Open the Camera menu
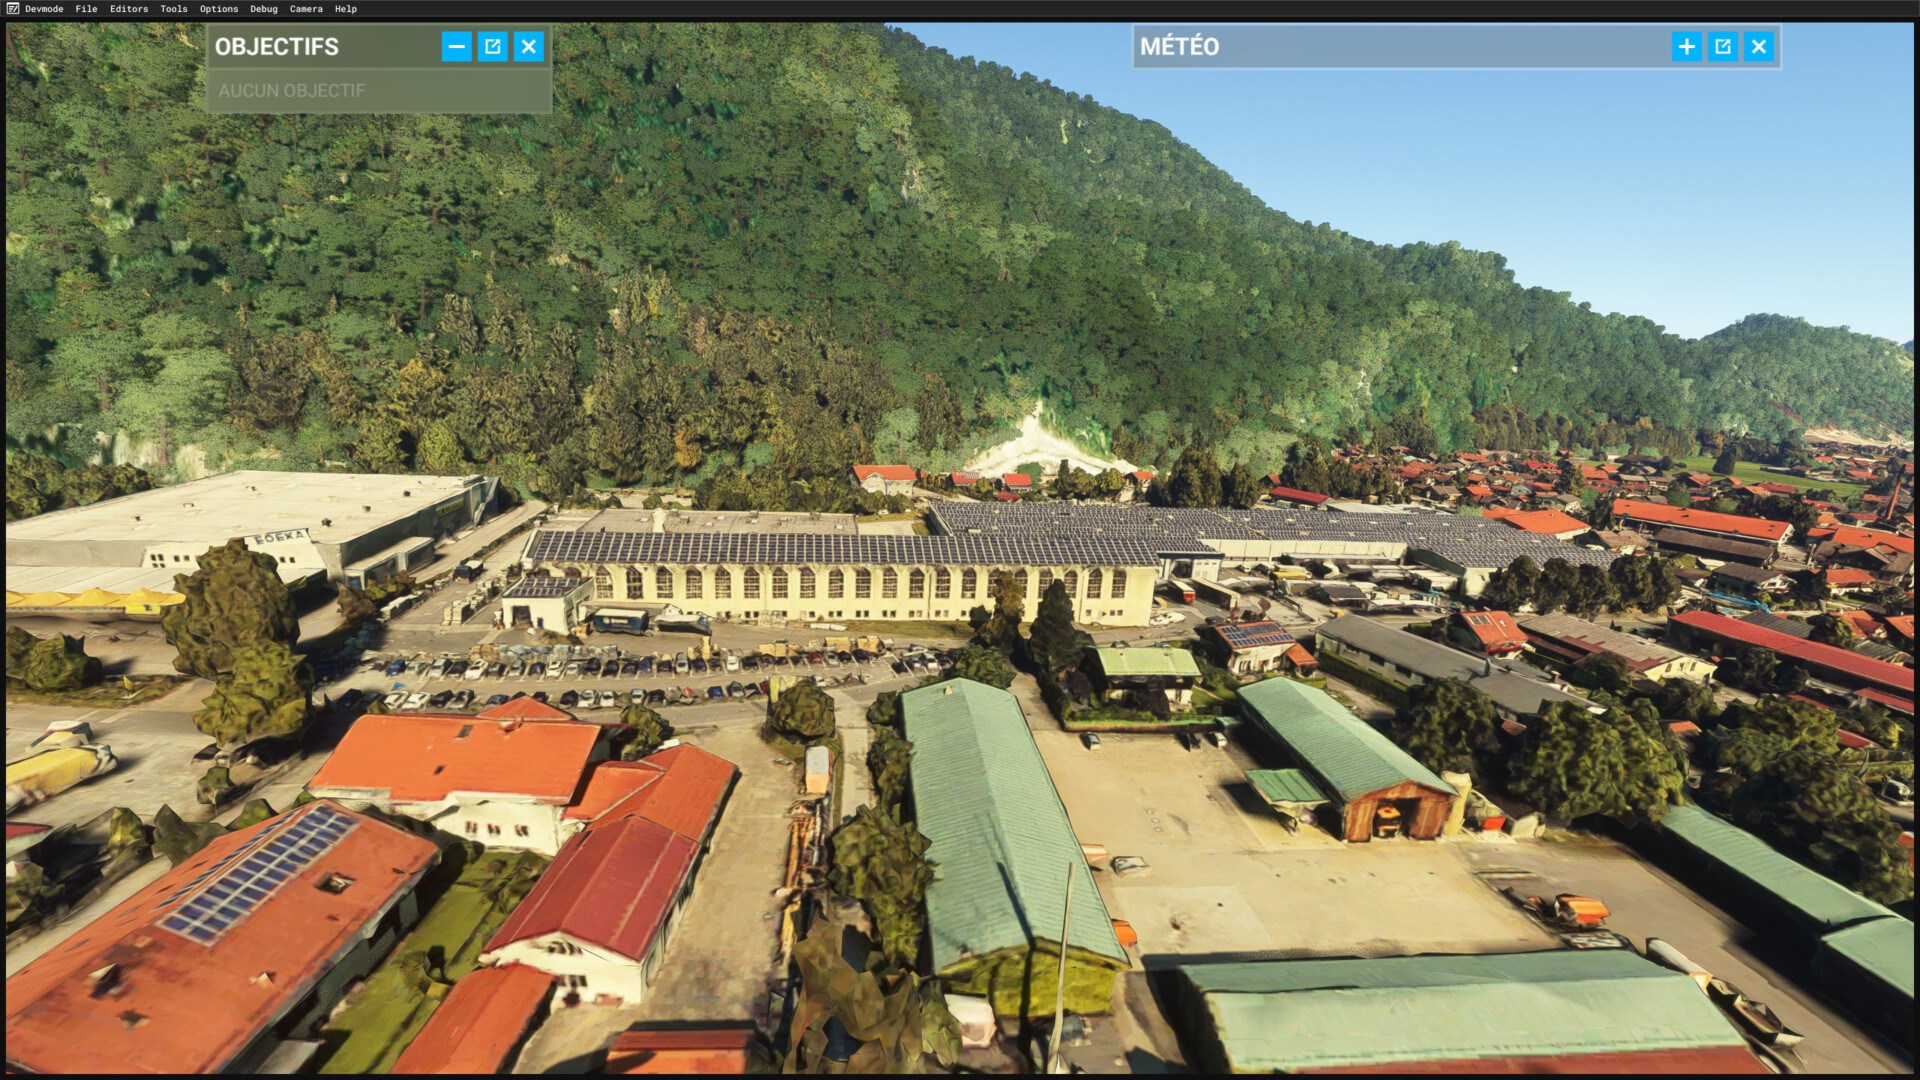The height and width of the screenshot is (1080, 1920). (306, 9)
